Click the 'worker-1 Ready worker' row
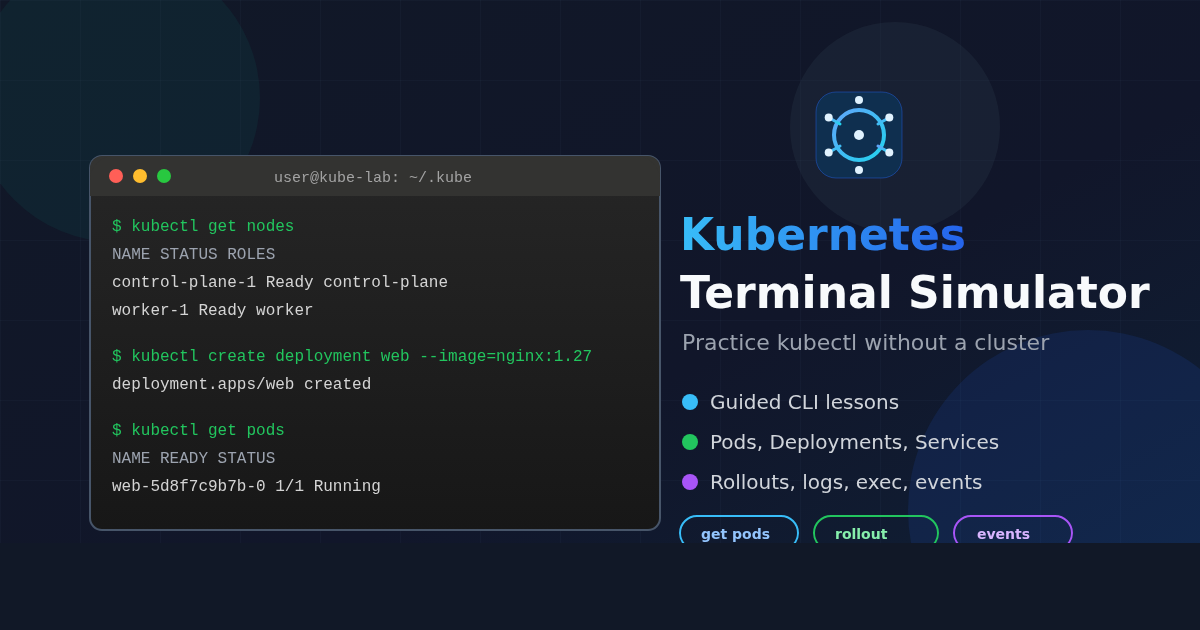 [x=213, y=311]
